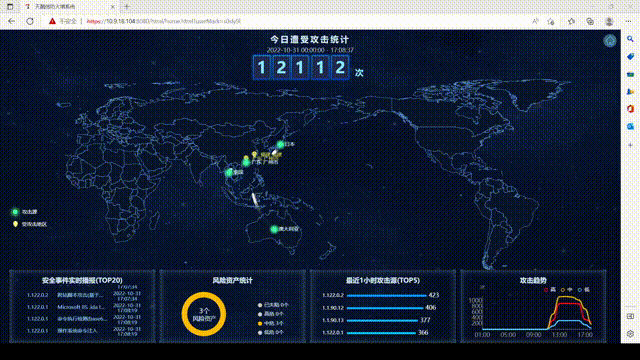
Task: Open the Edge sidebar search icon
Action: pos(630,39)
